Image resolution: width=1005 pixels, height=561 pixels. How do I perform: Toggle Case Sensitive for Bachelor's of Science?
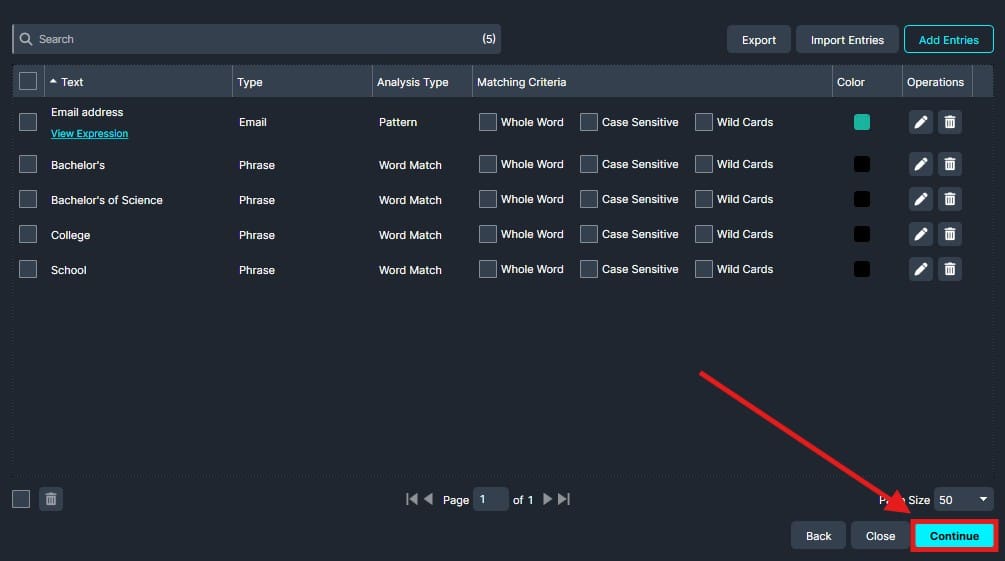589,199
